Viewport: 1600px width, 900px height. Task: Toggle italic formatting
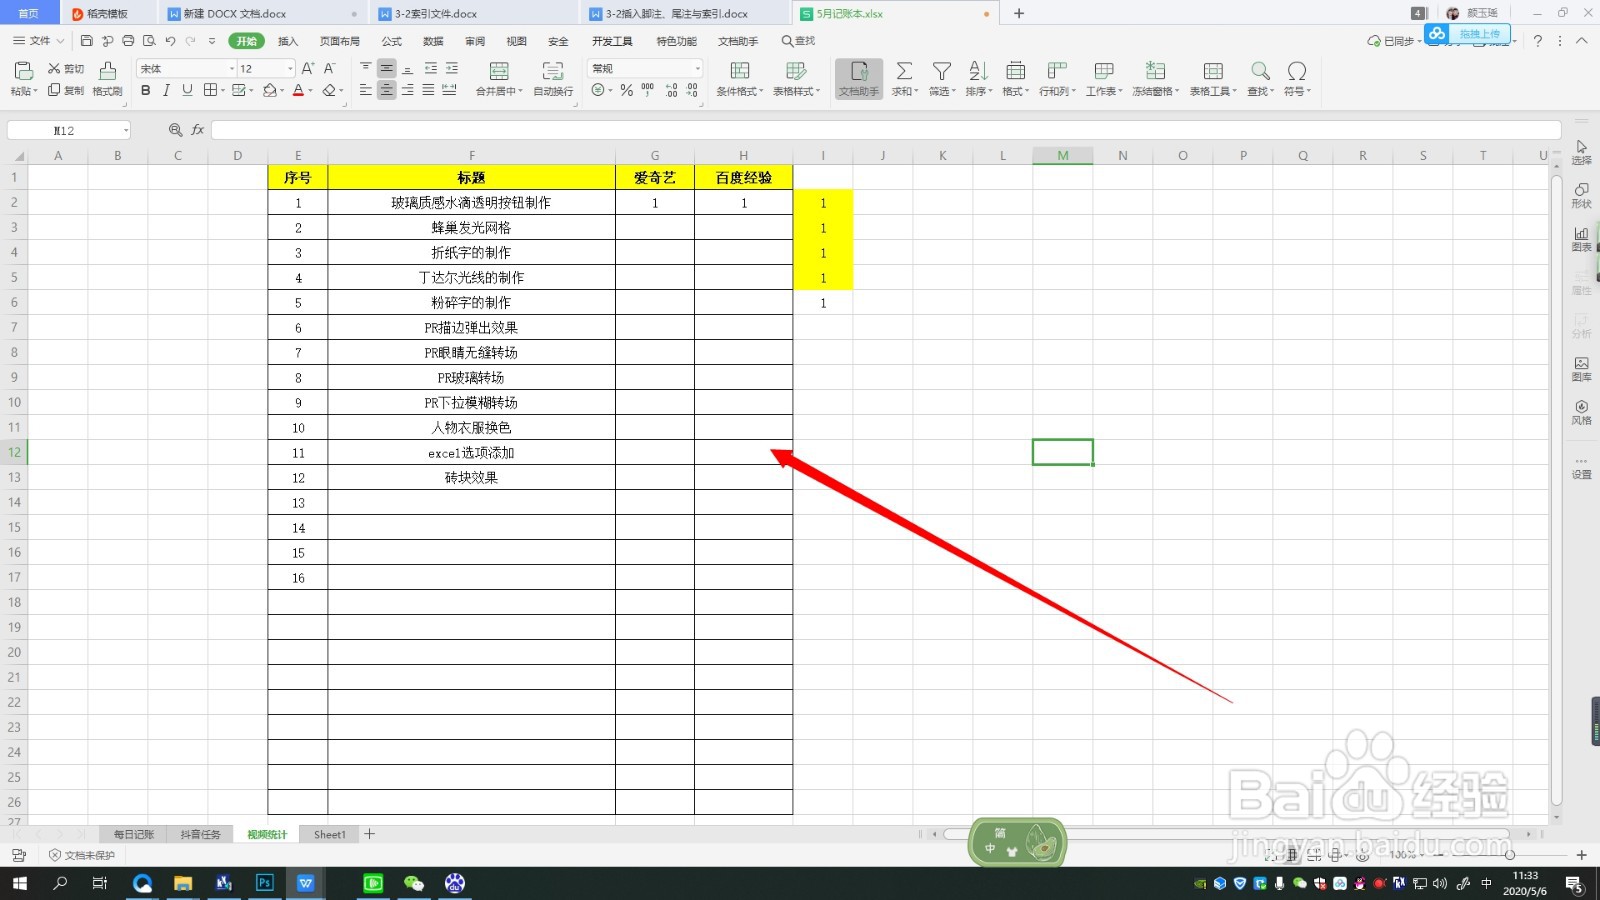tap(166, 90)
